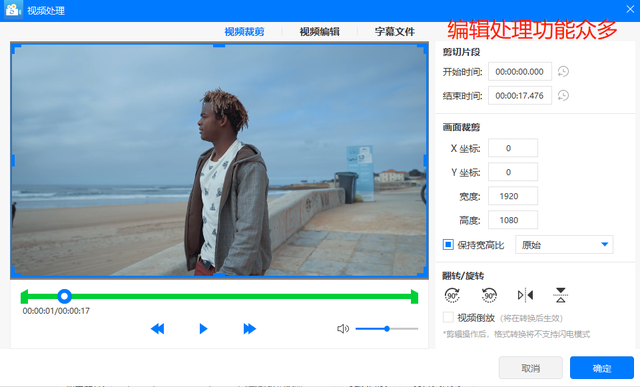
Task: Toggle the 保持宽高比 checkbox
Action: (x=448, y=245)
